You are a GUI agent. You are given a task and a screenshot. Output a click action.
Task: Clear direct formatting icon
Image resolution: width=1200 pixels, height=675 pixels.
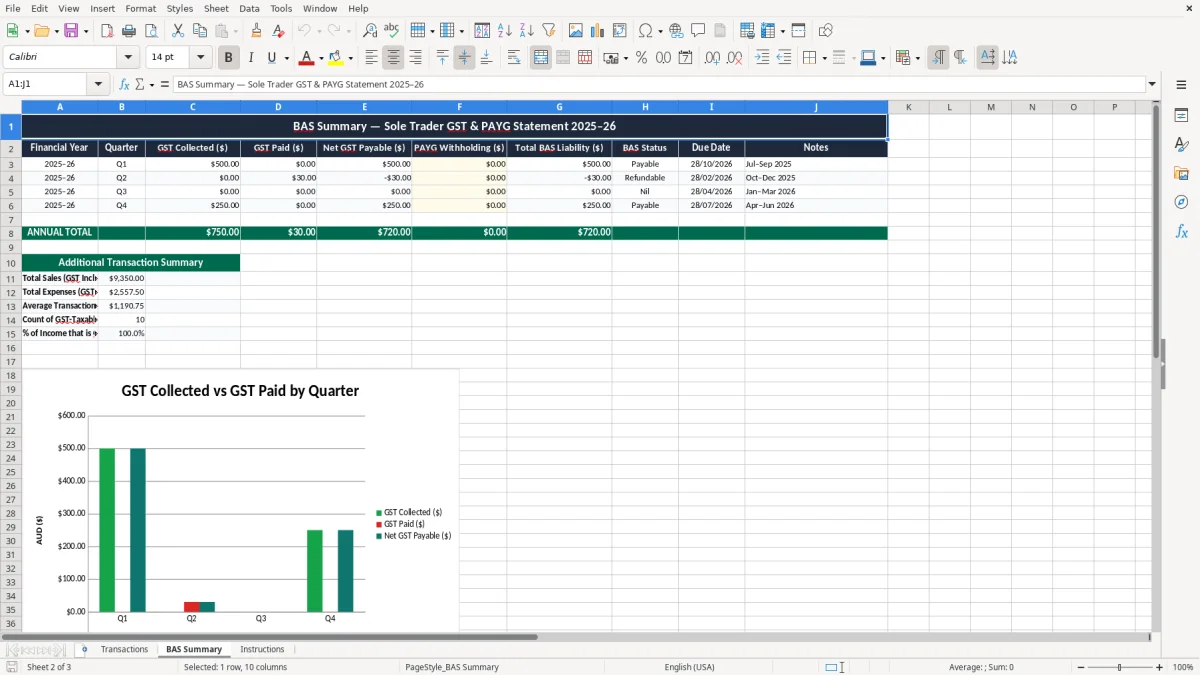[x=278, y=30]
